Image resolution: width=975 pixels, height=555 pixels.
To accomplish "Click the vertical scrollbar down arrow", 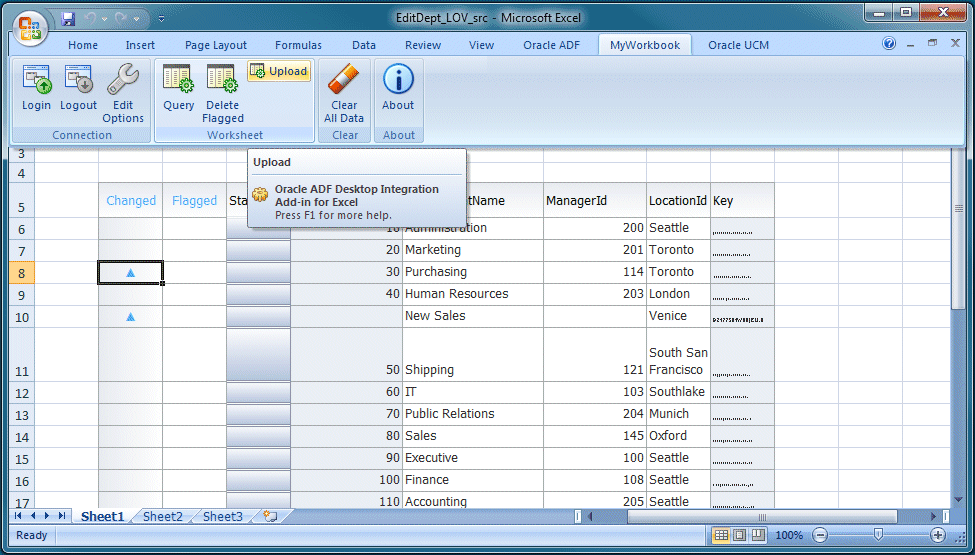I will [958, 499].
